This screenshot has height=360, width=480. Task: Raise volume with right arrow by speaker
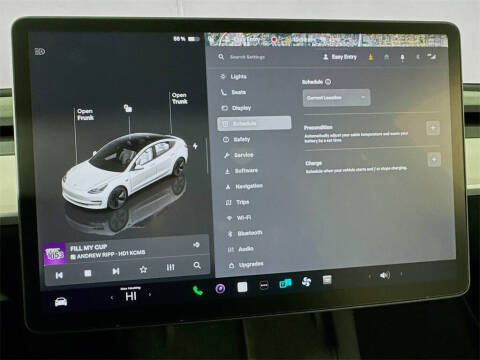401,274
